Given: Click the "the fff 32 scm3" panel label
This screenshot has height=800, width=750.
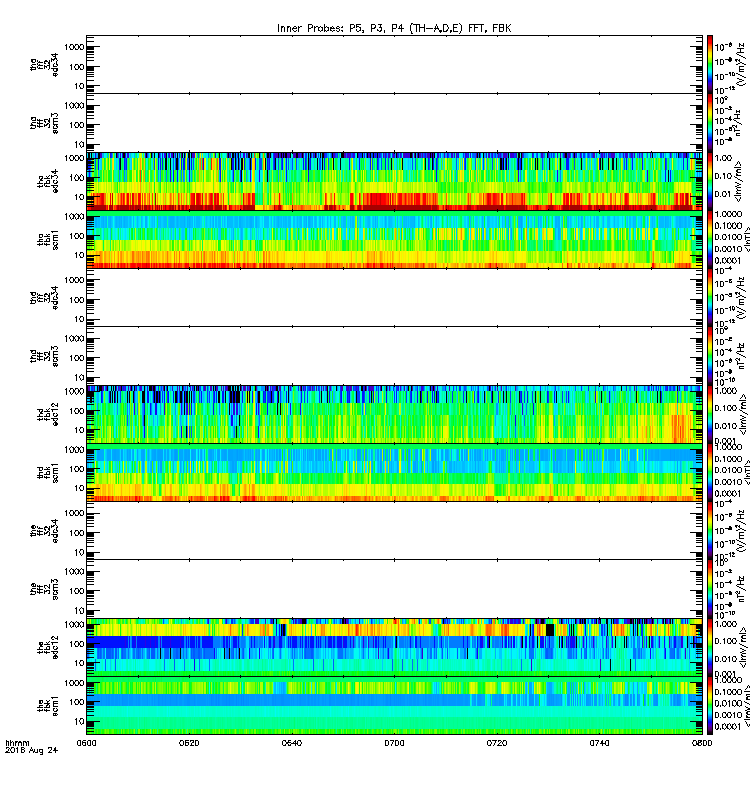Looking at the screenshot, I should click(44, 589).
